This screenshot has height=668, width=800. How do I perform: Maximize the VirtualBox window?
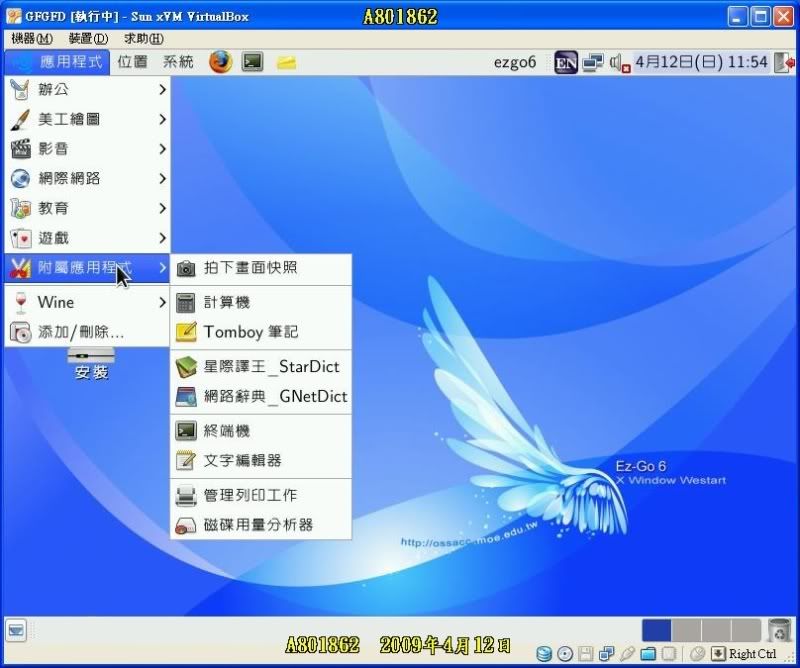[x=760, y=17]
